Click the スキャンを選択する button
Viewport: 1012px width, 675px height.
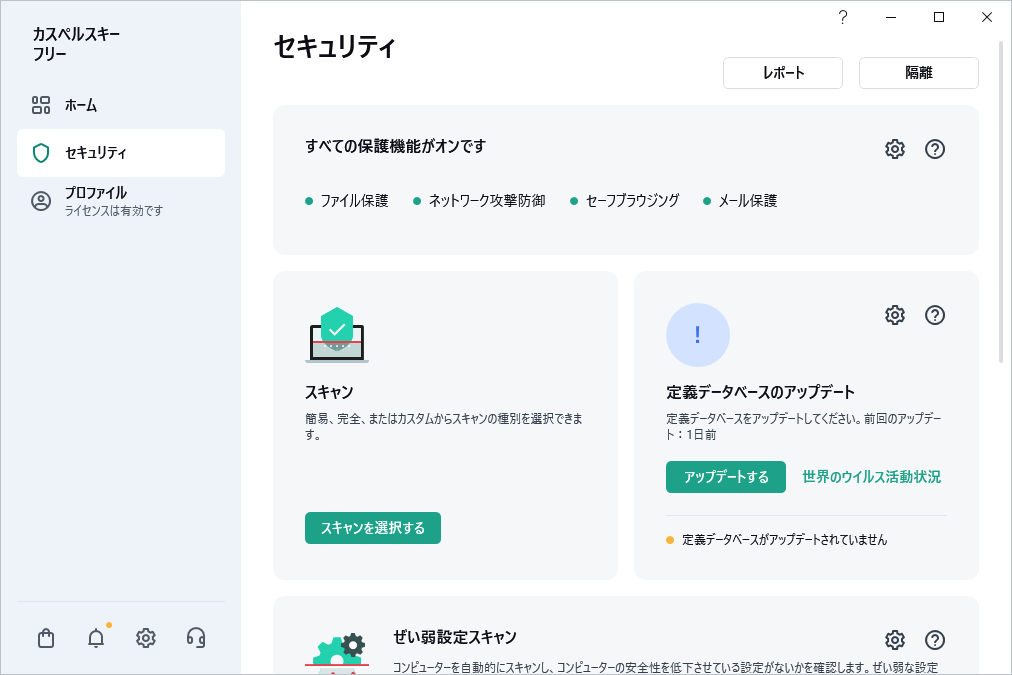coord(373,528)
